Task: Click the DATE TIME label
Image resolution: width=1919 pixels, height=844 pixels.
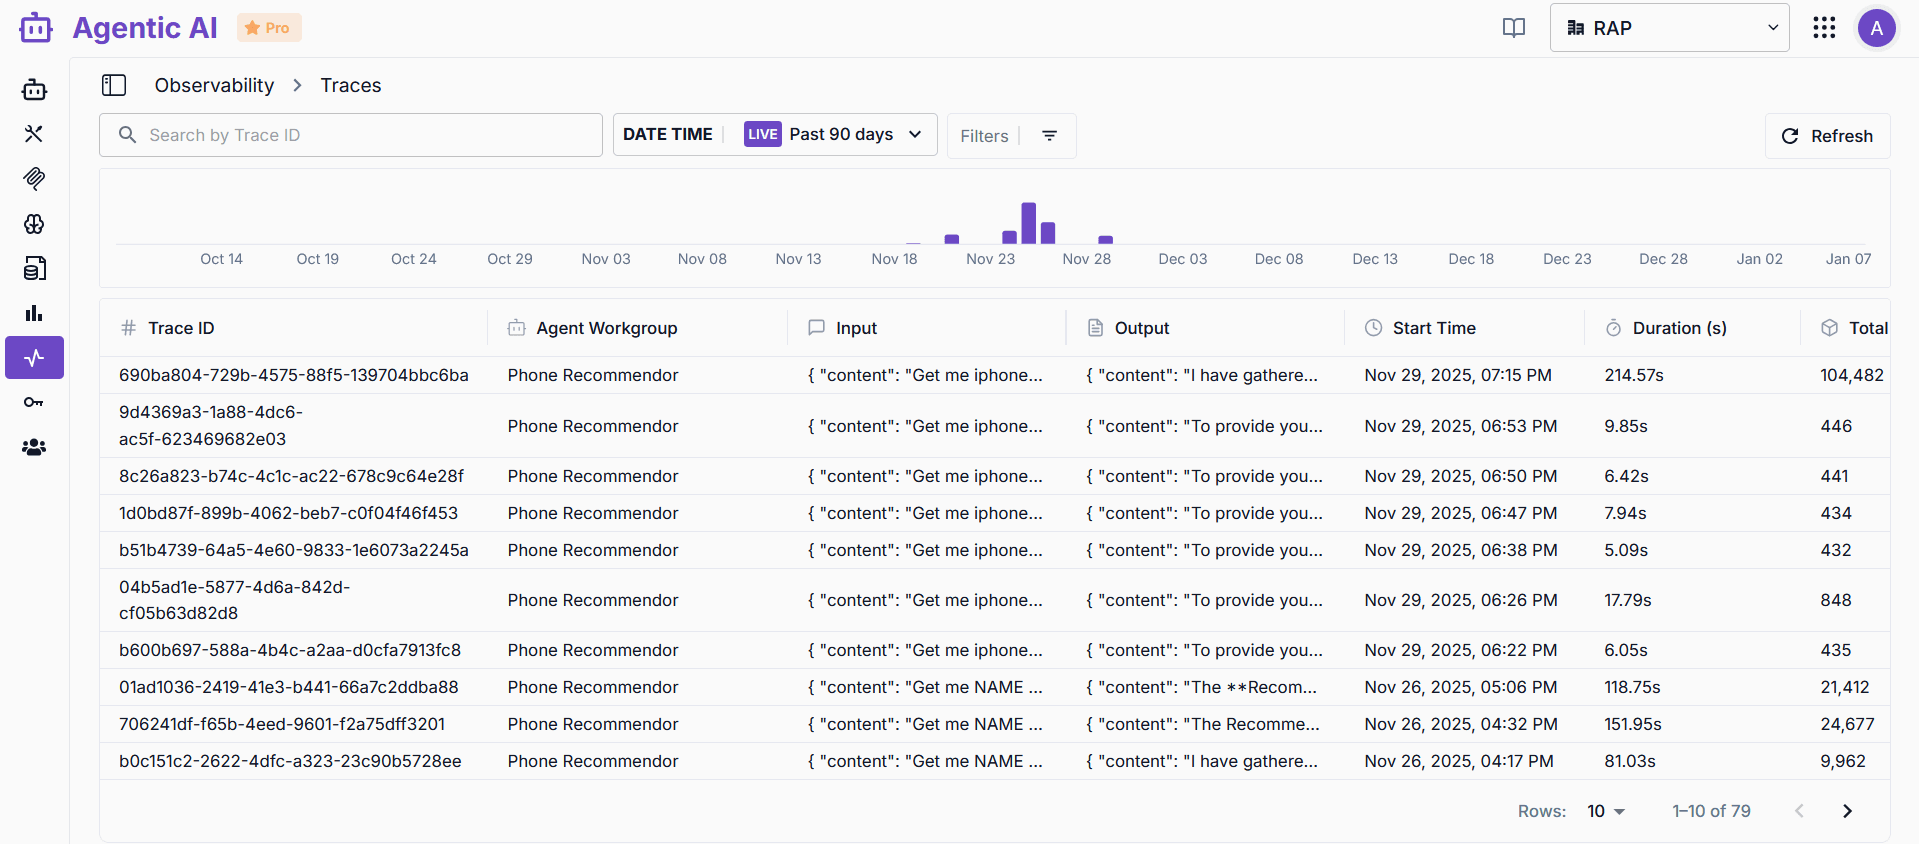Action: point(668,134)
